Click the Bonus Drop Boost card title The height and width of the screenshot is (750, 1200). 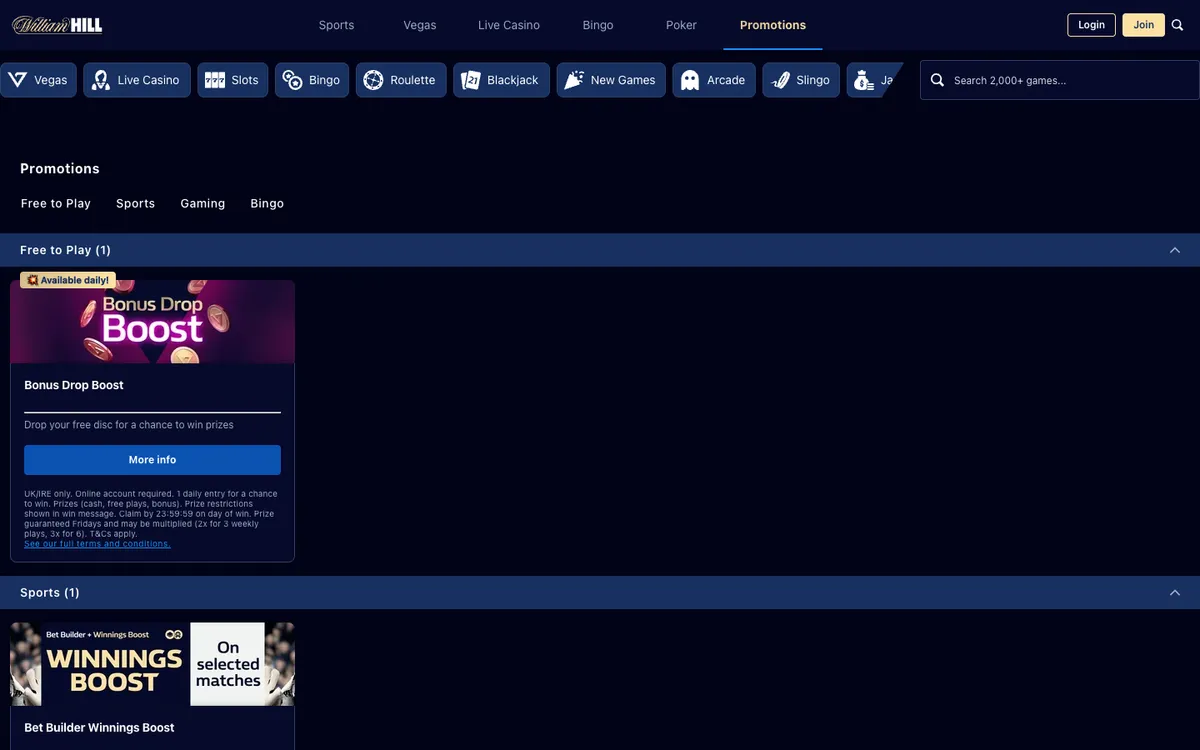tap(74, 385)
